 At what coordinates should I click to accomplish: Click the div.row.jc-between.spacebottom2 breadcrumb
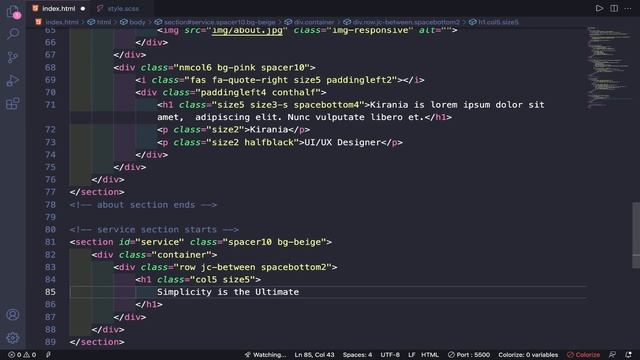click(406, 22)
